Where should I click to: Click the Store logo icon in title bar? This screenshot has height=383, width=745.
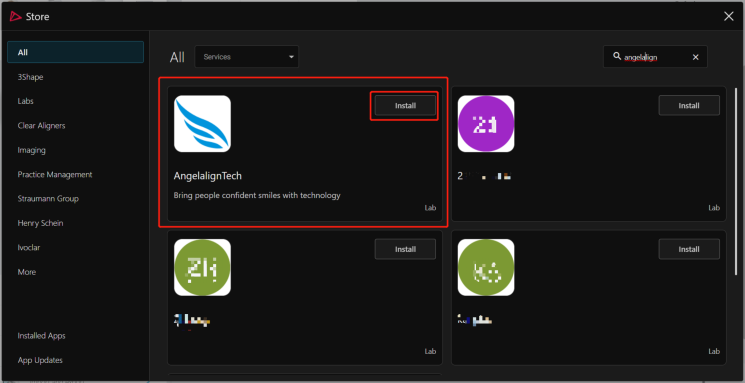pyautogui.click(x=16, y=17)
